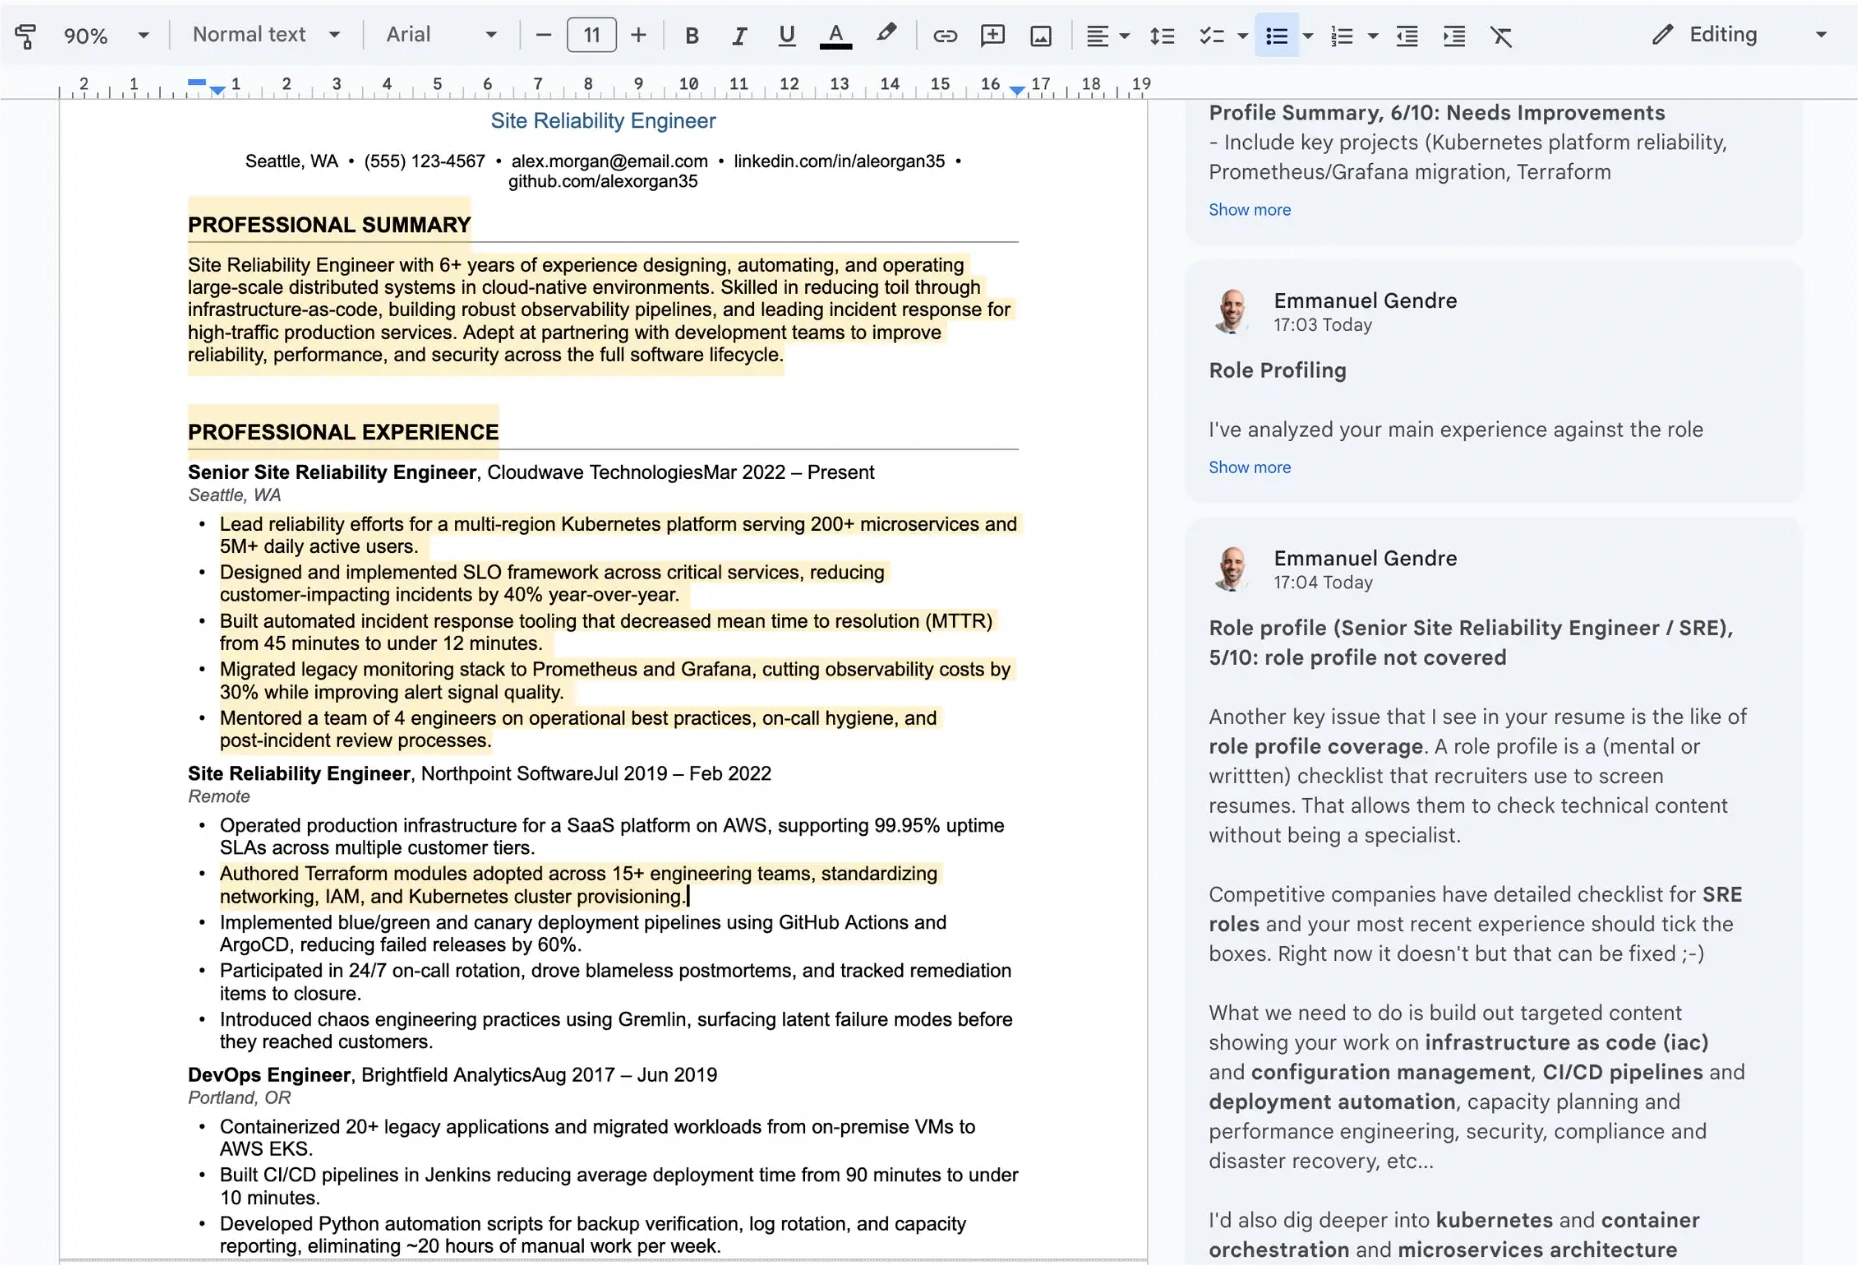This screenshot has height=1265, width=1858.
Task: Click the PROFESSIONAL EXPERIENCE heading
Action: (343, 432)
